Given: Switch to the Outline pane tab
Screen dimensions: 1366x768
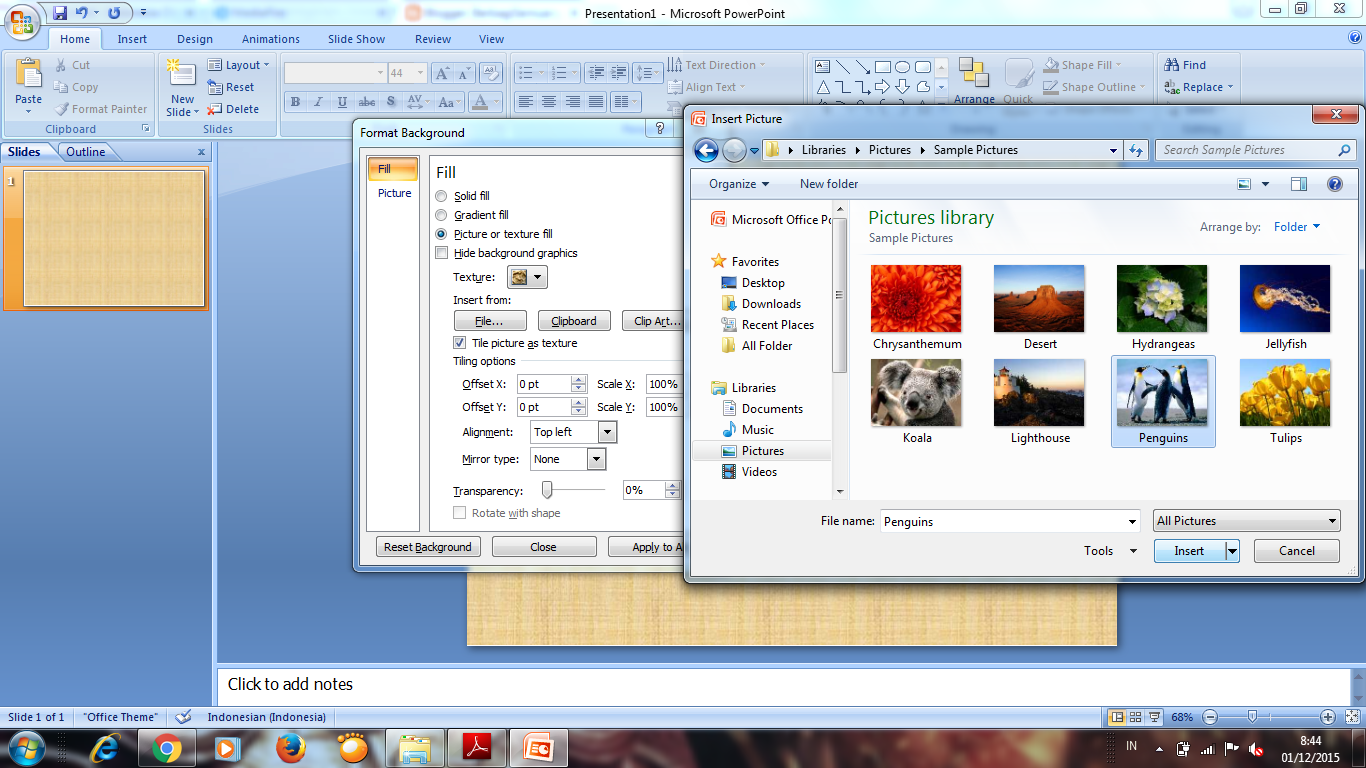Looking at the screenshot, I should point(86,152).
